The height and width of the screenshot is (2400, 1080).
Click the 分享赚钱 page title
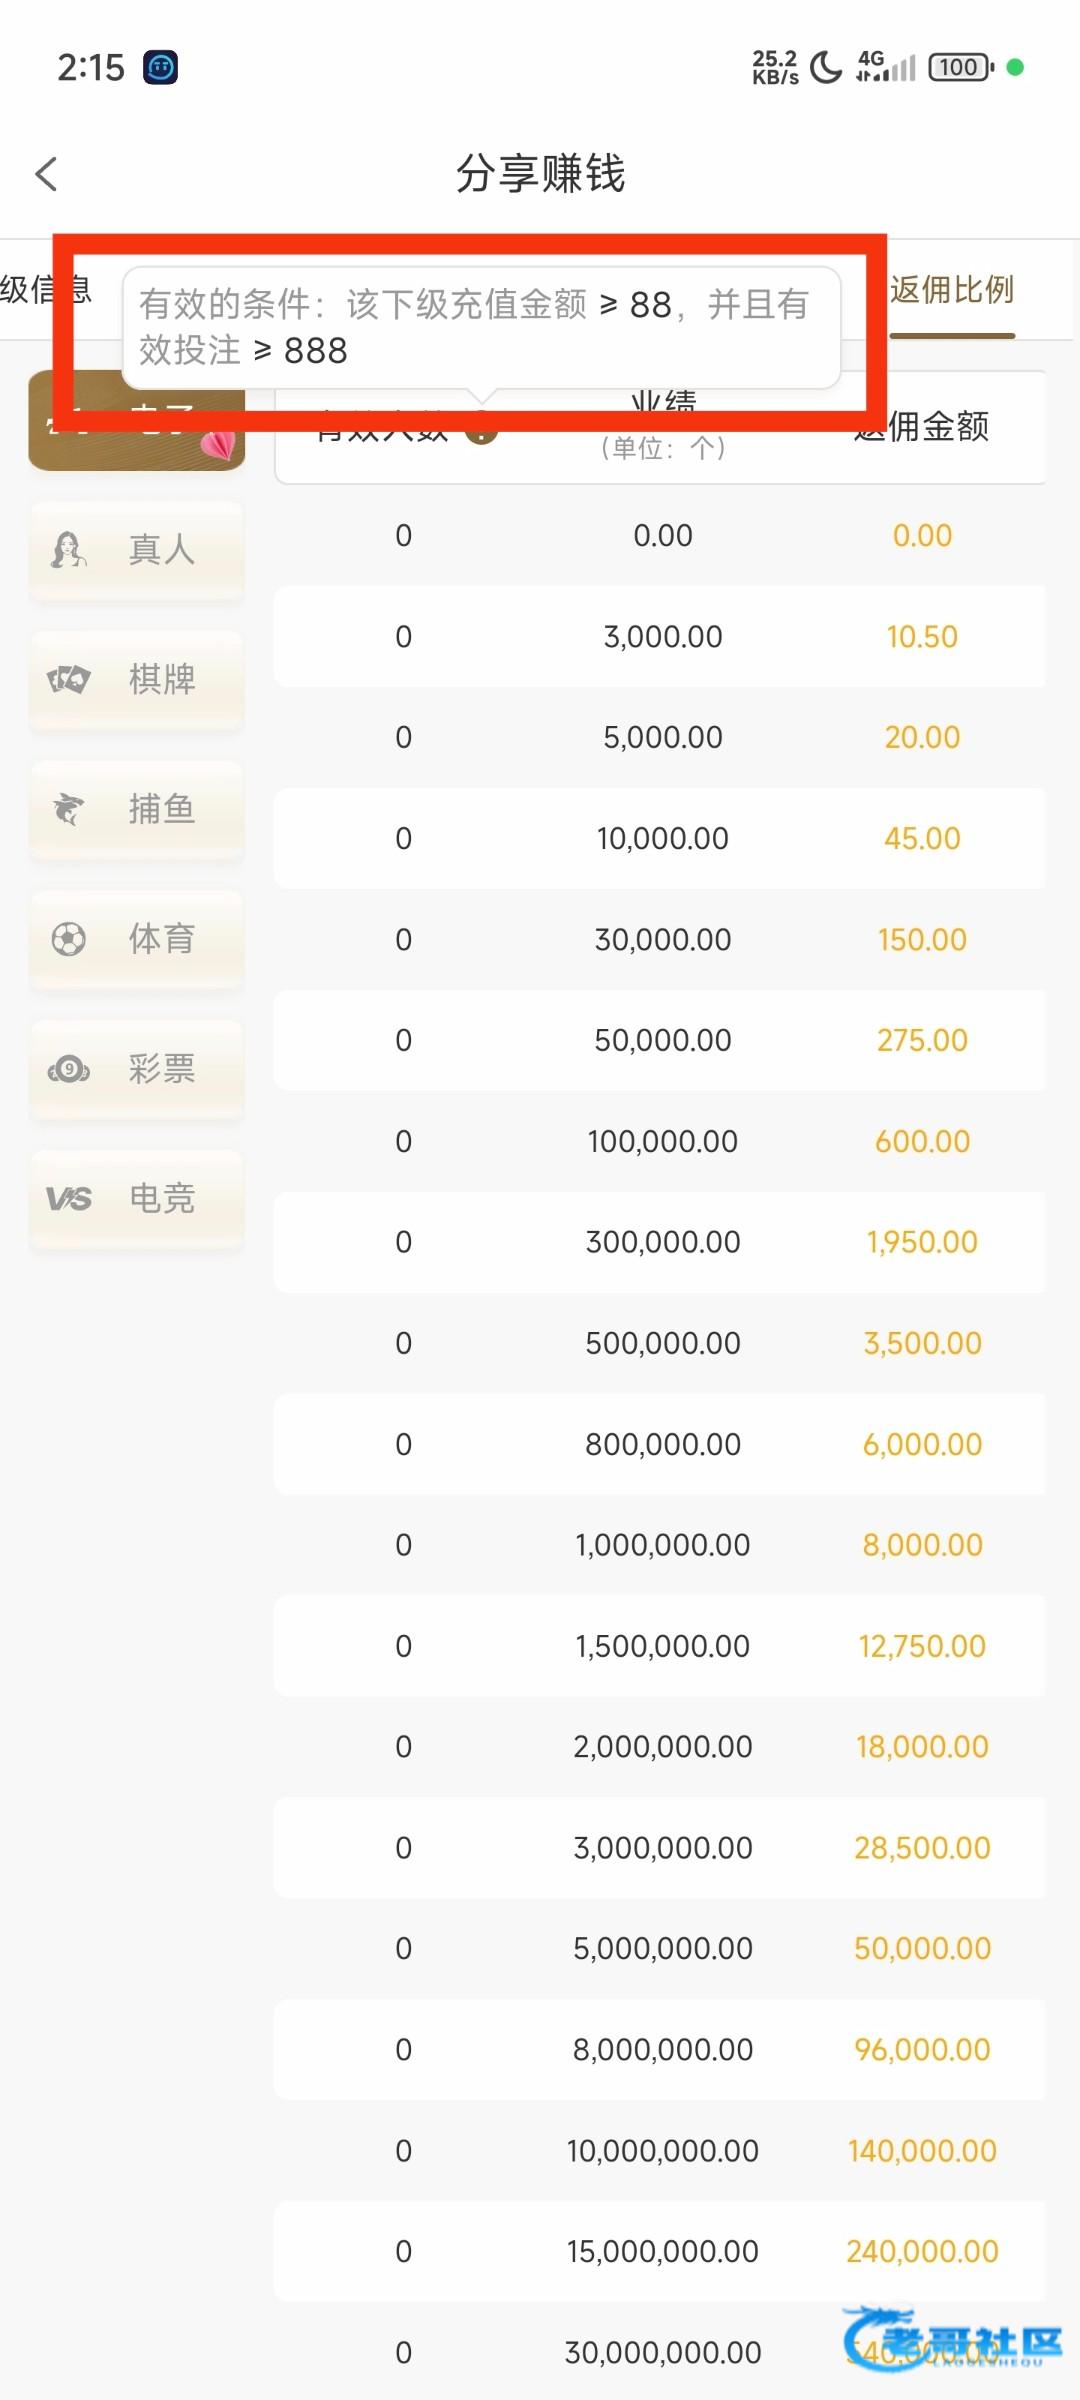click(x=540, y=174)
